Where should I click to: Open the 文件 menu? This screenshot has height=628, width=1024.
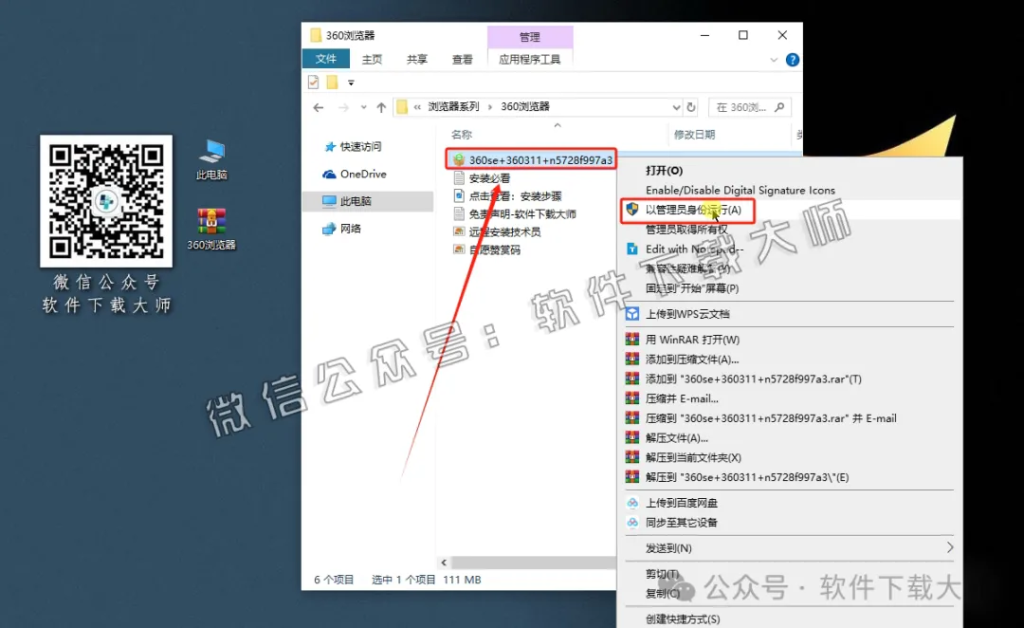(x=326, y=59)
